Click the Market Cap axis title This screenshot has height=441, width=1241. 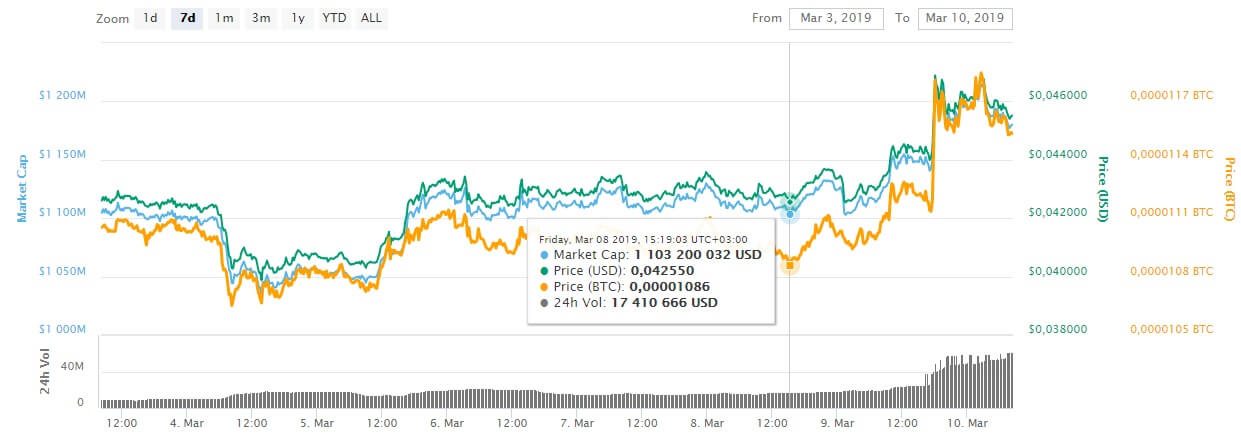coord(22,188)
